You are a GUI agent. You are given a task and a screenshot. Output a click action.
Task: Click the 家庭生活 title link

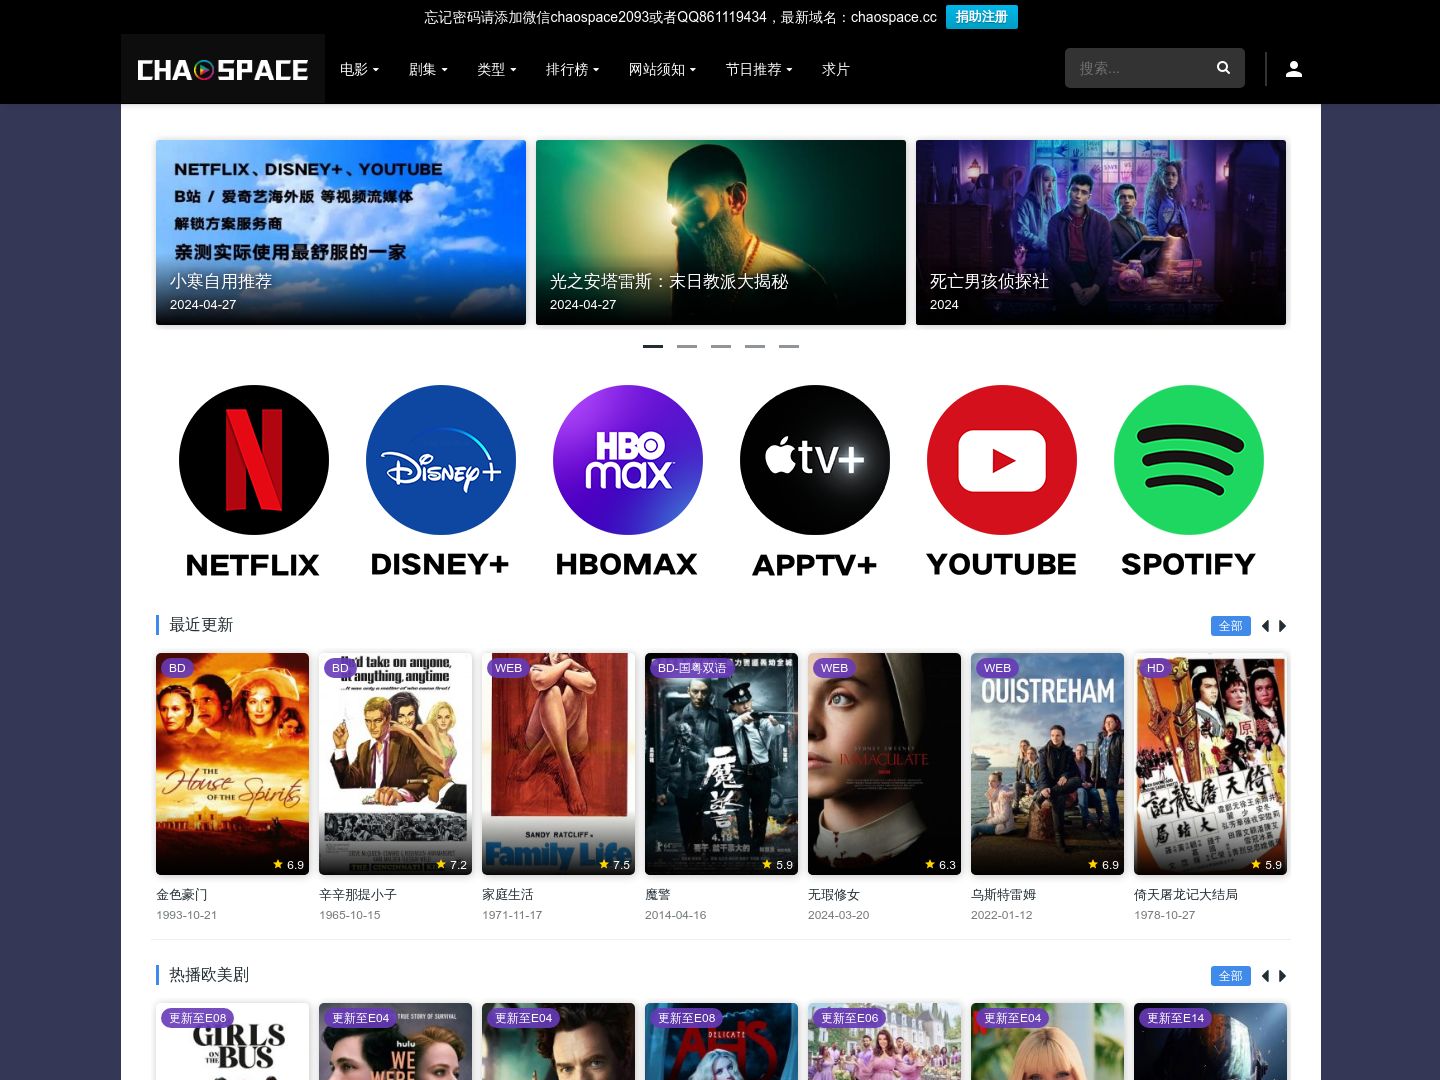coord(508,895)
